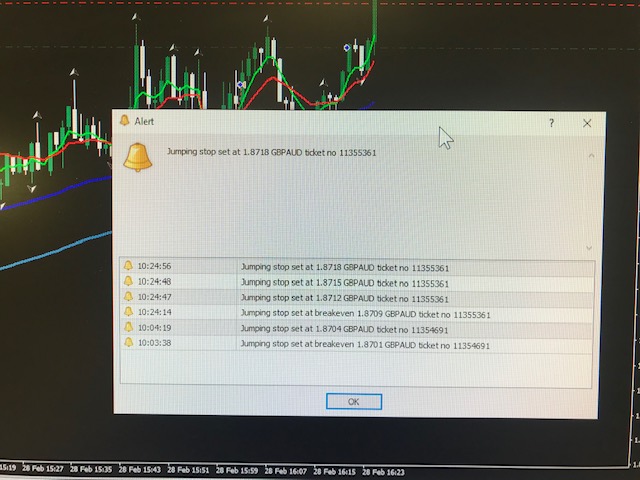The height and width of the screenshot is (480, 640).
Task: Click bell icon in the 10:24:47 row
Action: pyautogui.click(x=128, y=296)
